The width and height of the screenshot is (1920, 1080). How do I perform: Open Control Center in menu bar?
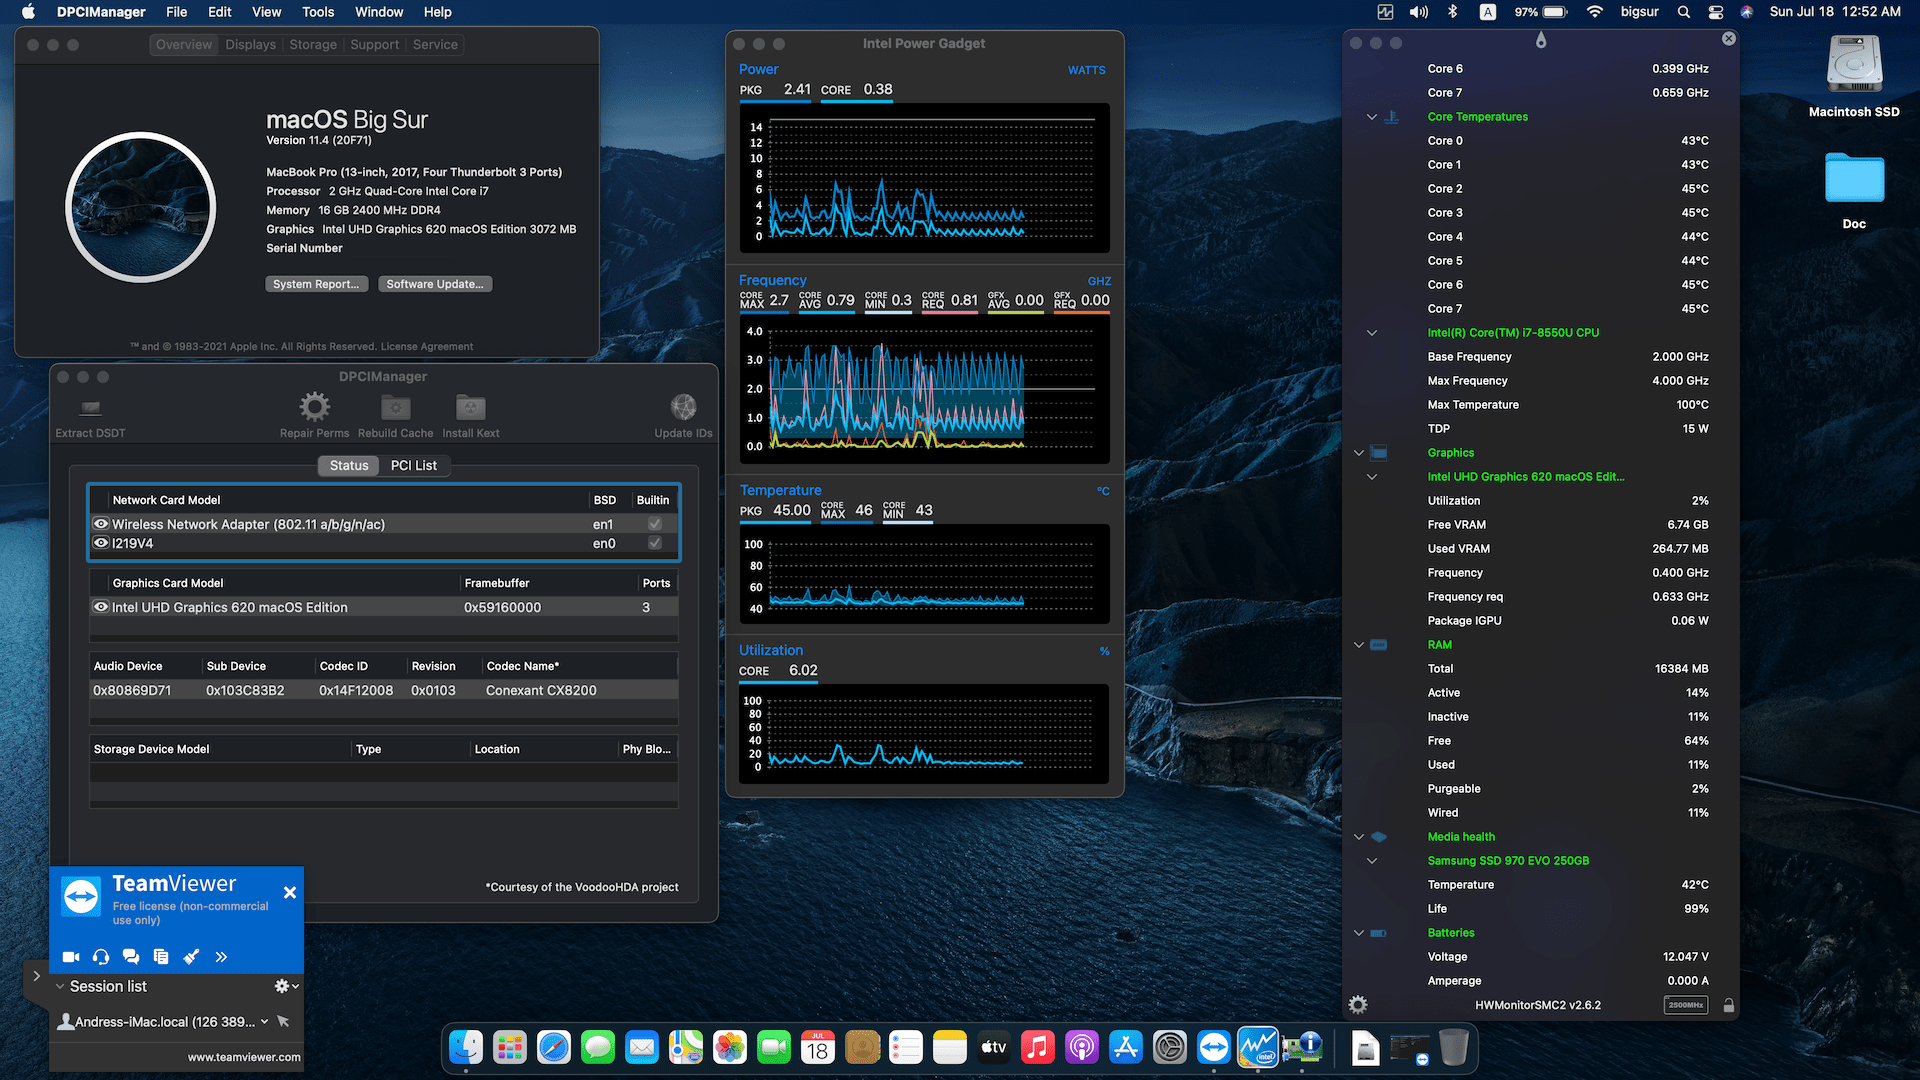tap(1716, 12)
